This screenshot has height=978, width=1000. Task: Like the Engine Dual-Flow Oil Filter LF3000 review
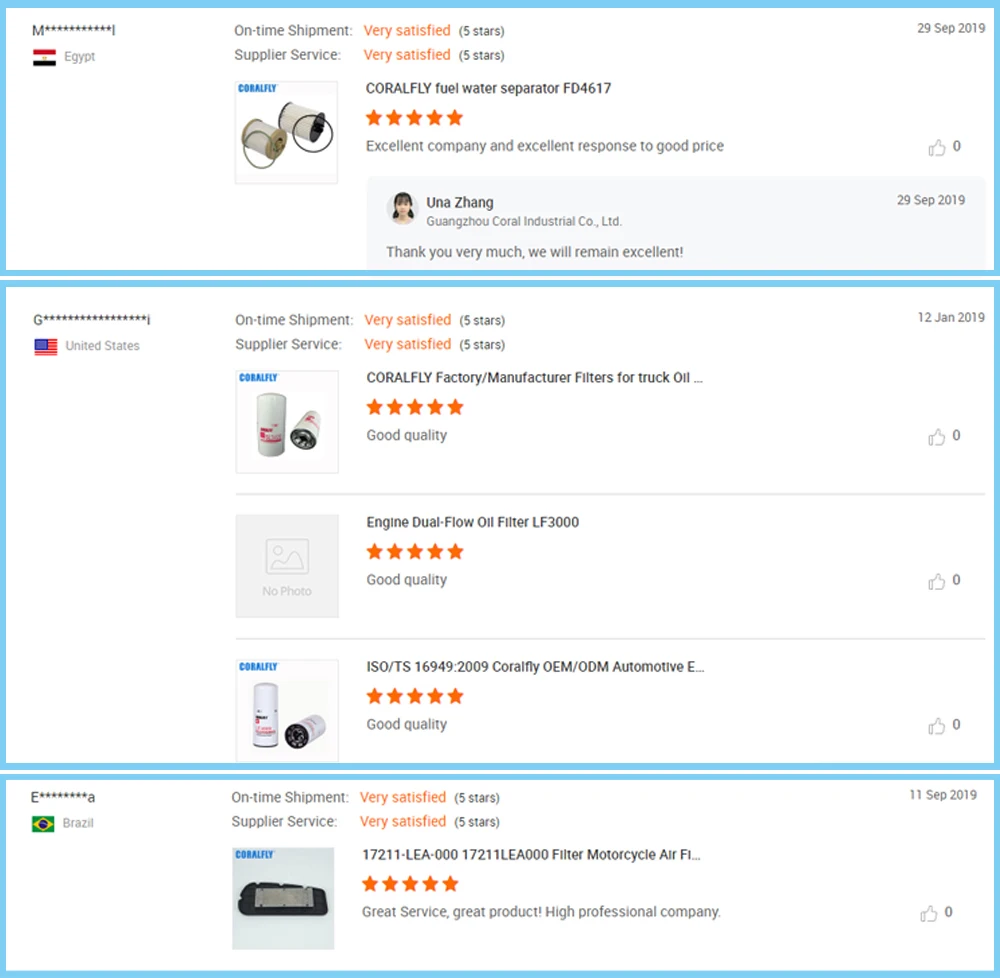click(937, 582)
